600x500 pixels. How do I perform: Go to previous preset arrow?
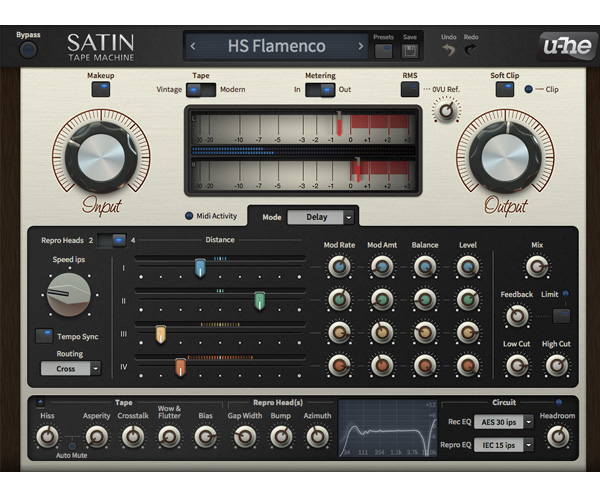click(x=193, y=46)
